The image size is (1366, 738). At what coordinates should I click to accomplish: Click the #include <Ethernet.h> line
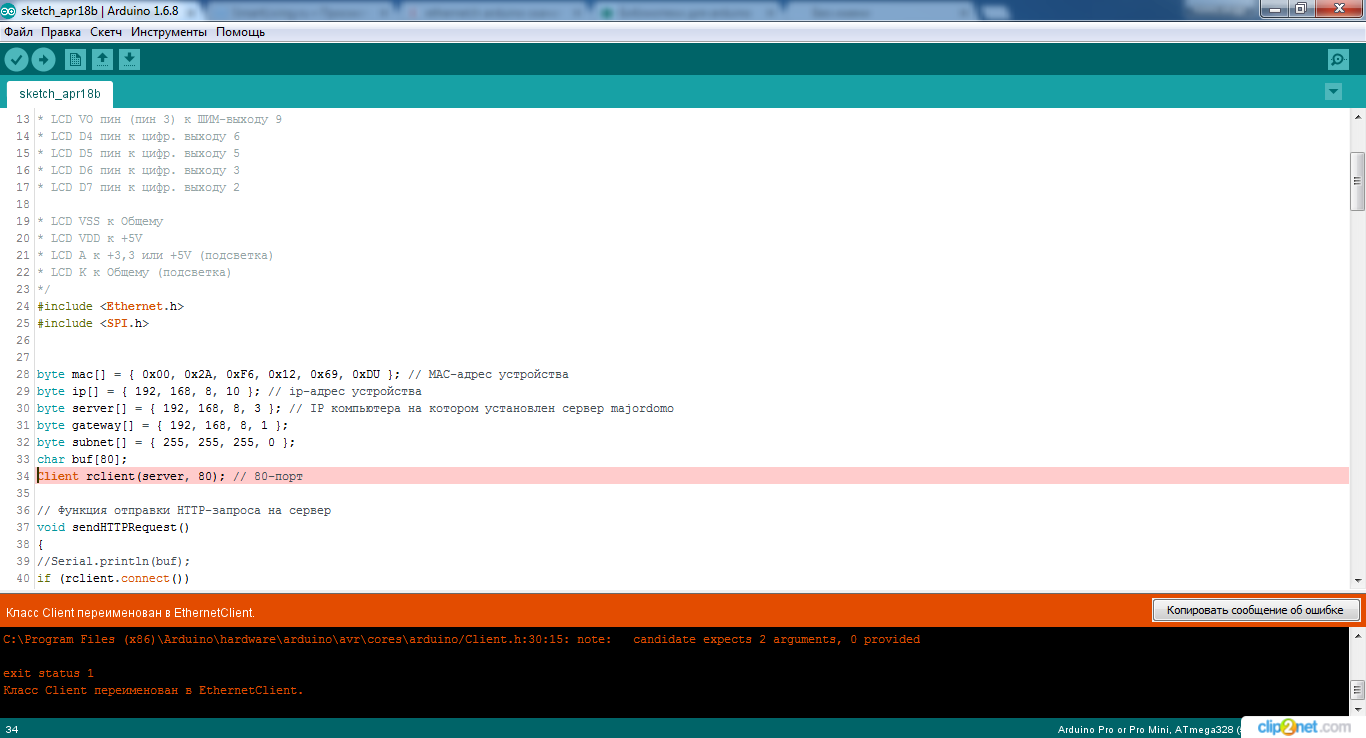(x=111, y=306)
